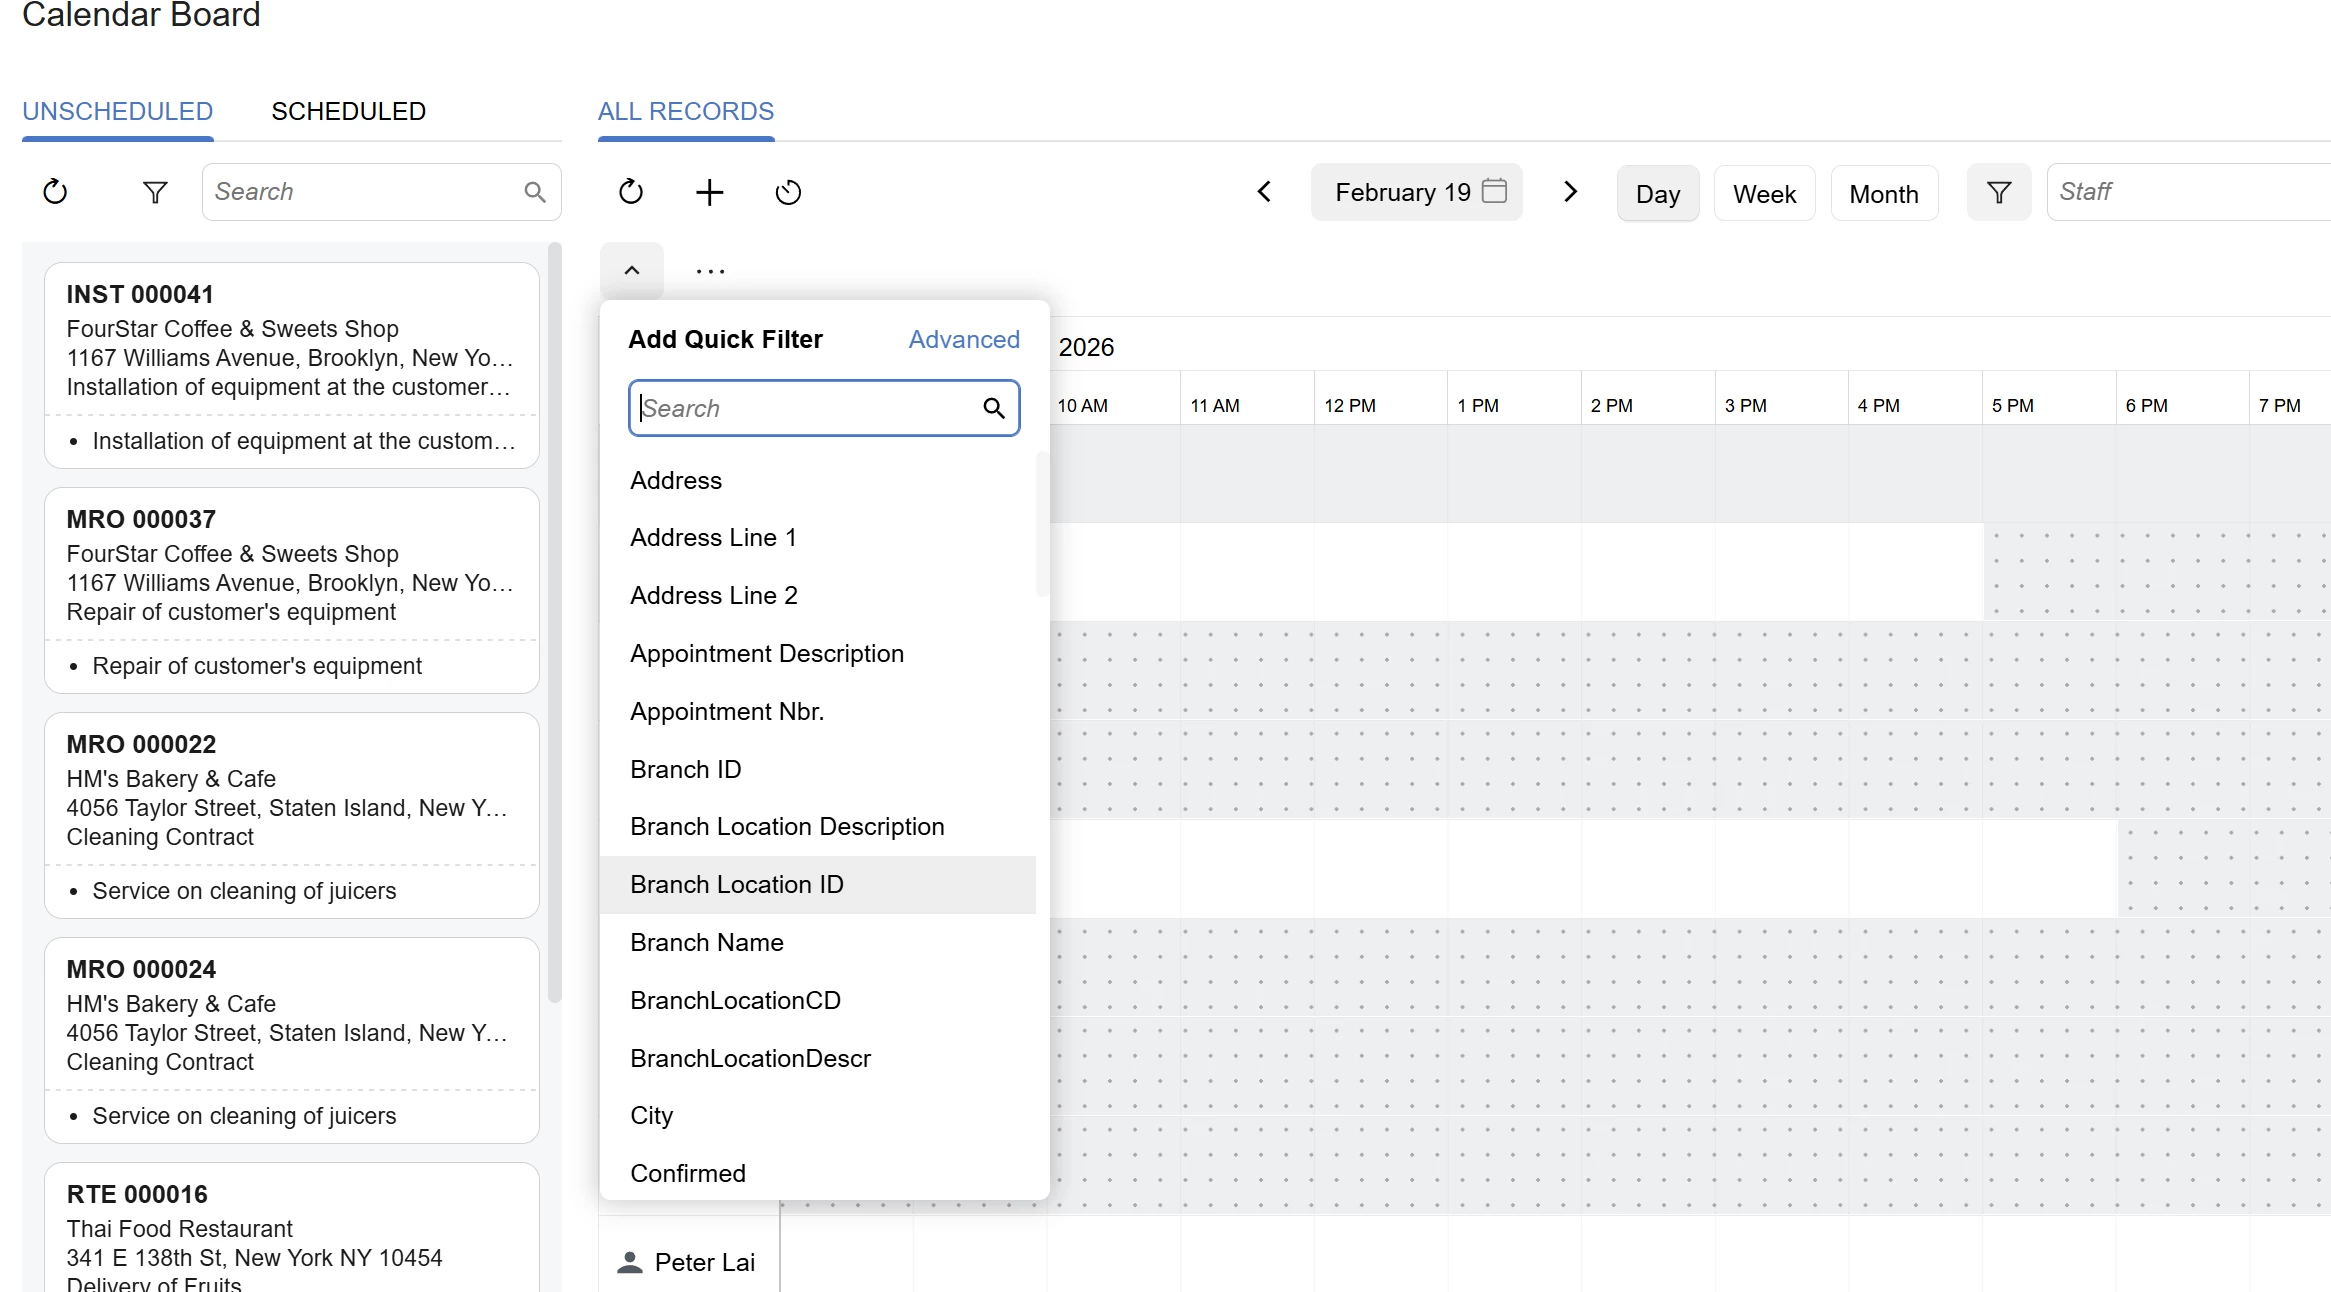Choose Branch Location ID filter option
The height and width of the screenshot is (1292, 2331).
click(737, 885)
